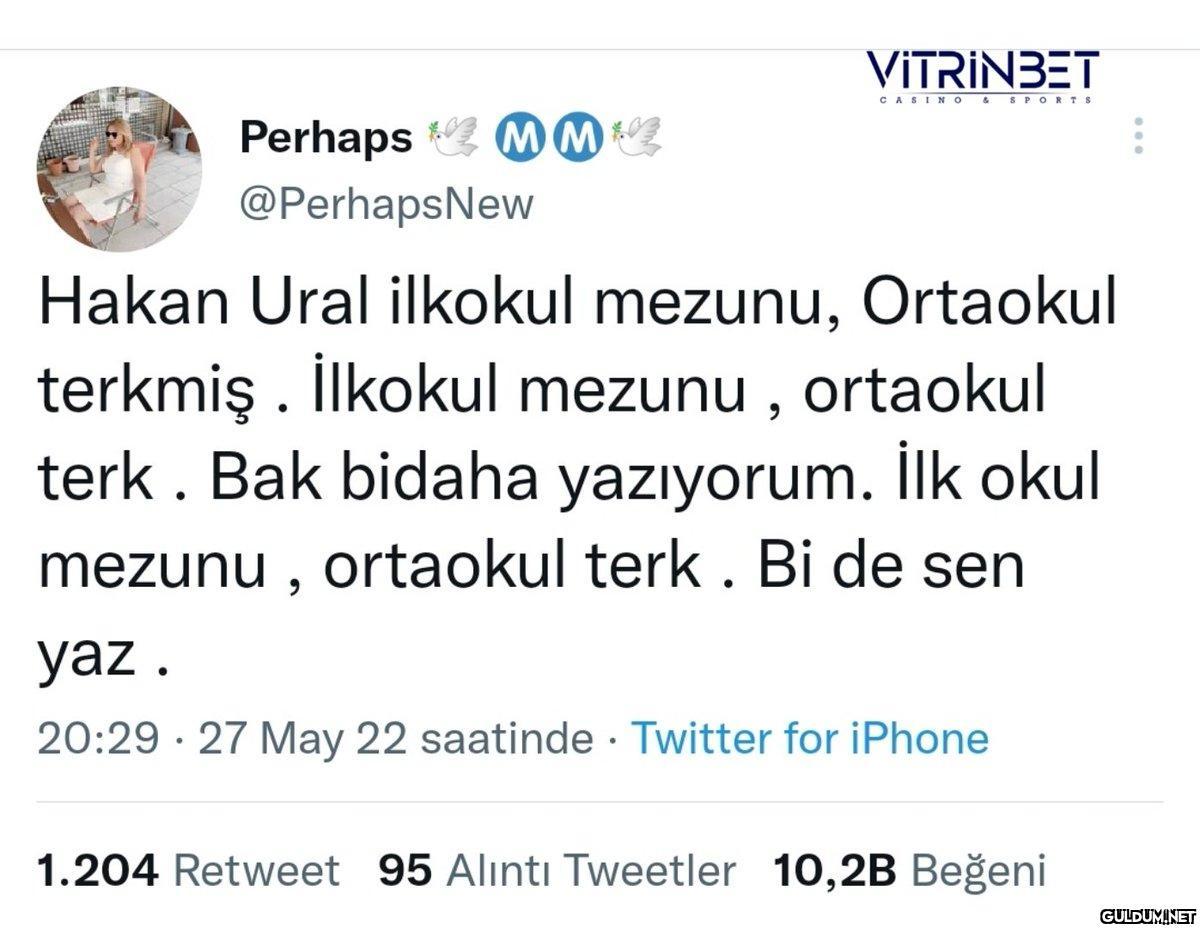Open the @PerhapsNew handle

(386, 204)
